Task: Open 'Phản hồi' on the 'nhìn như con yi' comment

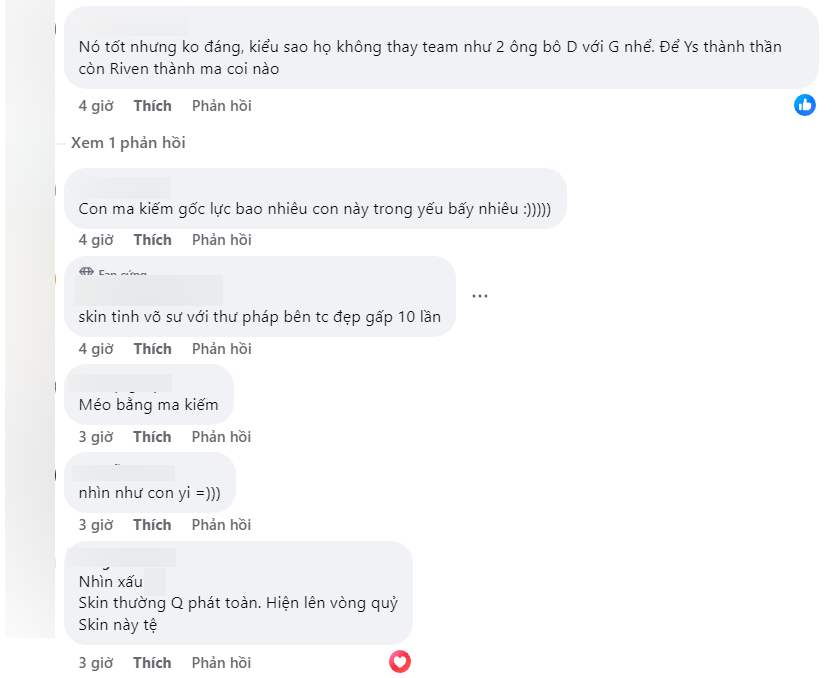Action: pos(220,524)
